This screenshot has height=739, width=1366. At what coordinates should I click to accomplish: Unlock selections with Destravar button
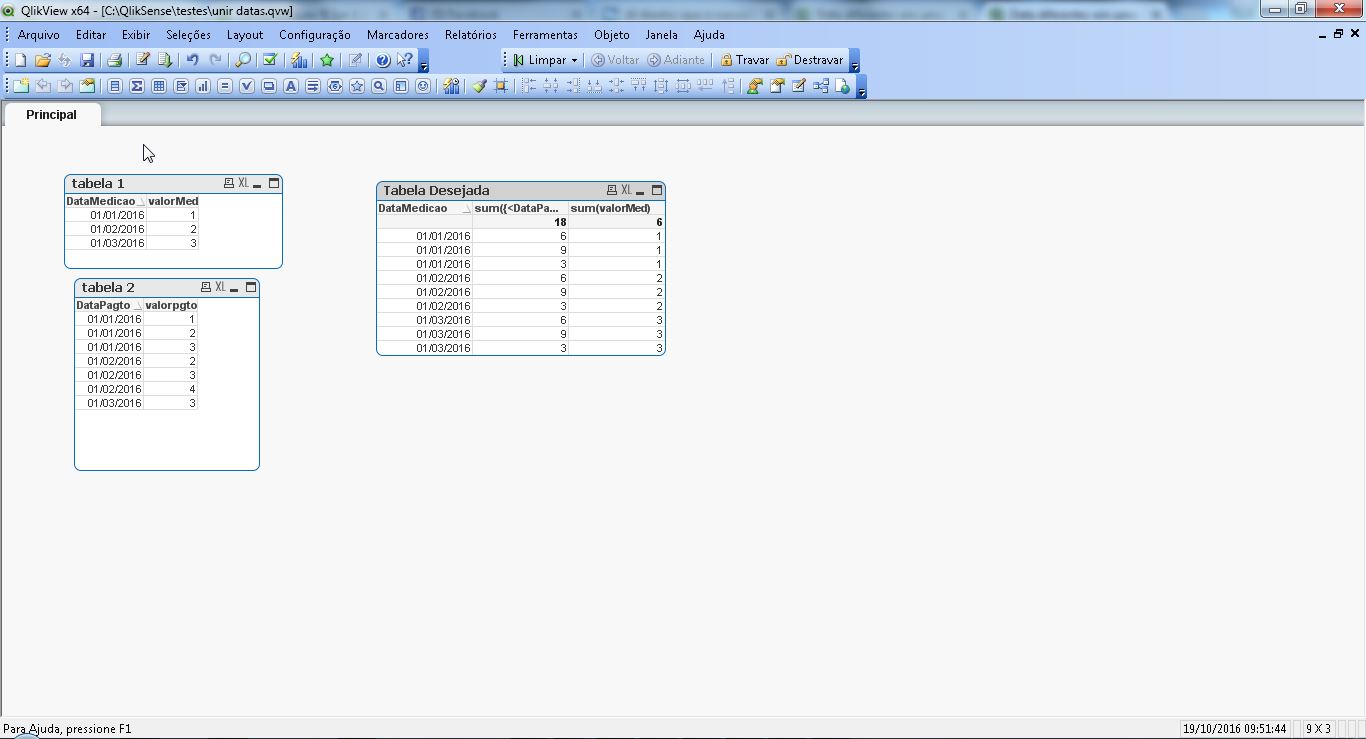(x=809, y=60)
